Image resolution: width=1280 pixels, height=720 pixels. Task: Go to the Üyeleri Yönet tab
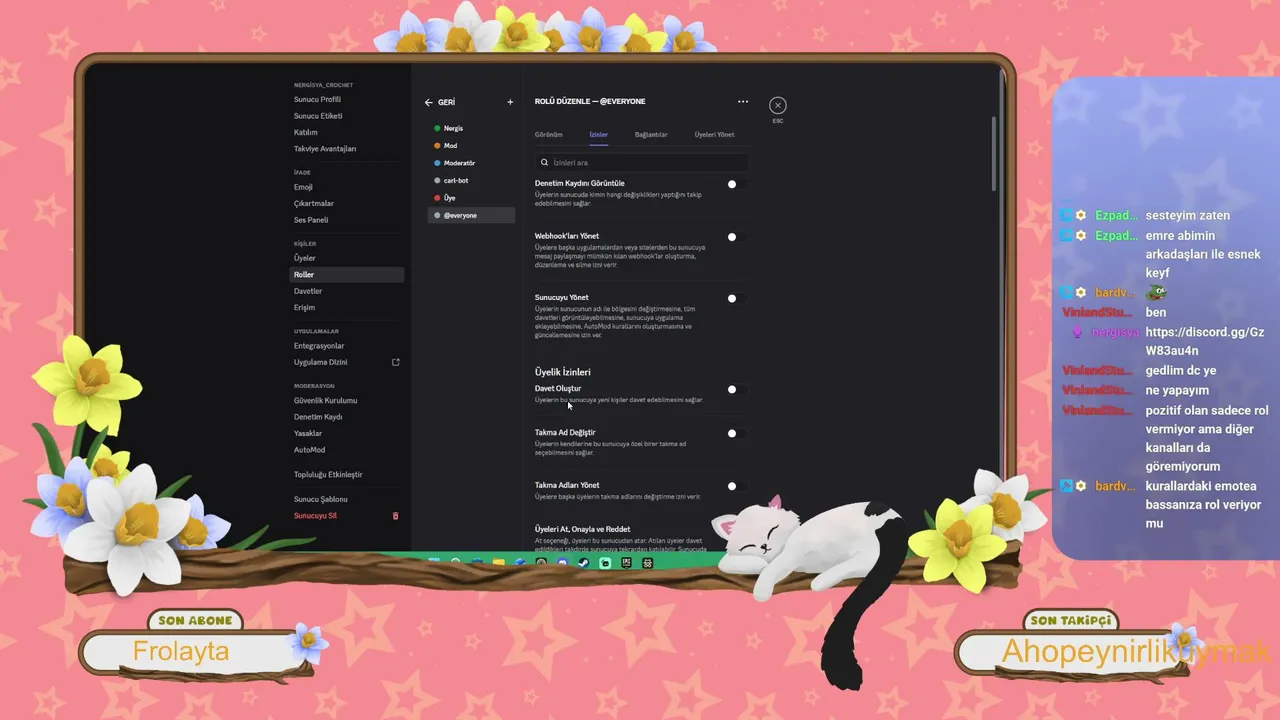(x=714, y=134)
